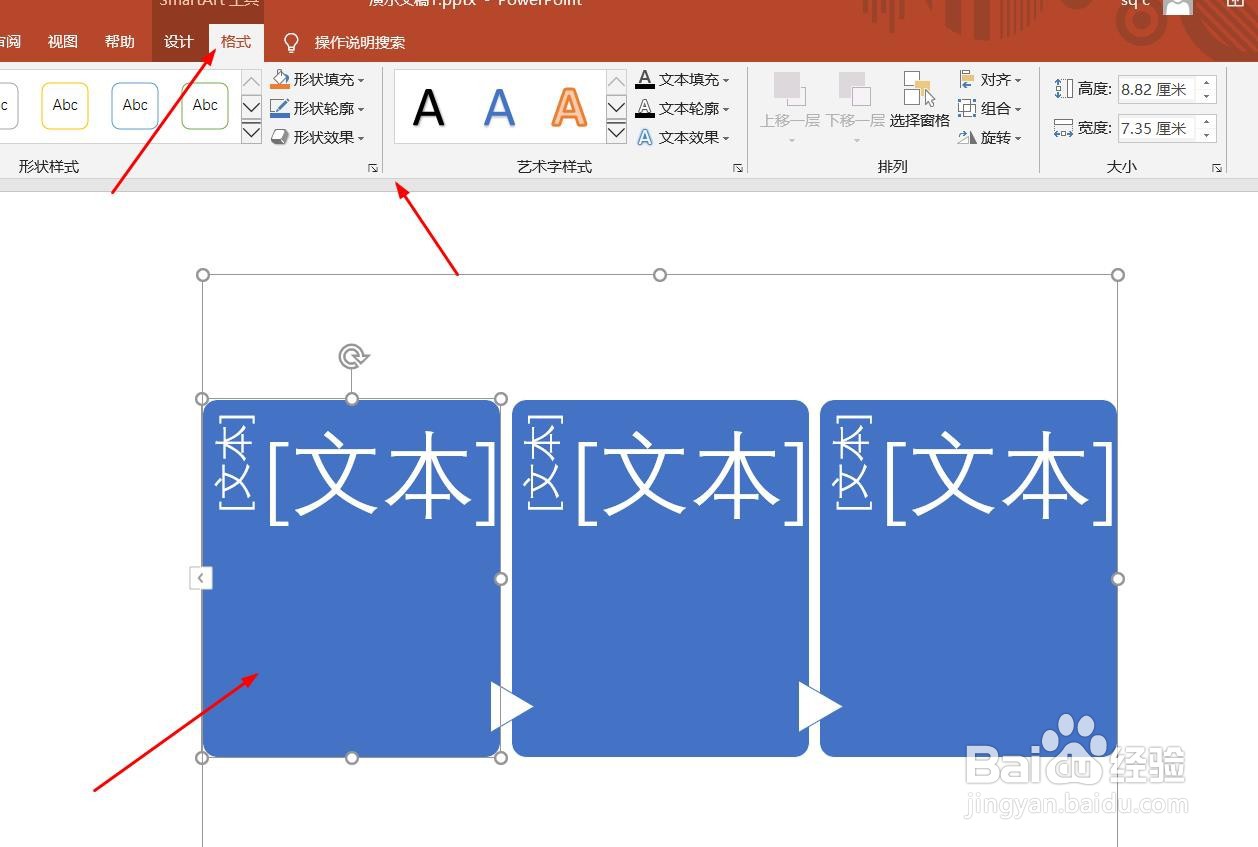This screenshot has width=1258, height=847.
Task: Click the arrow between first and second box
Action: [511, 706]
